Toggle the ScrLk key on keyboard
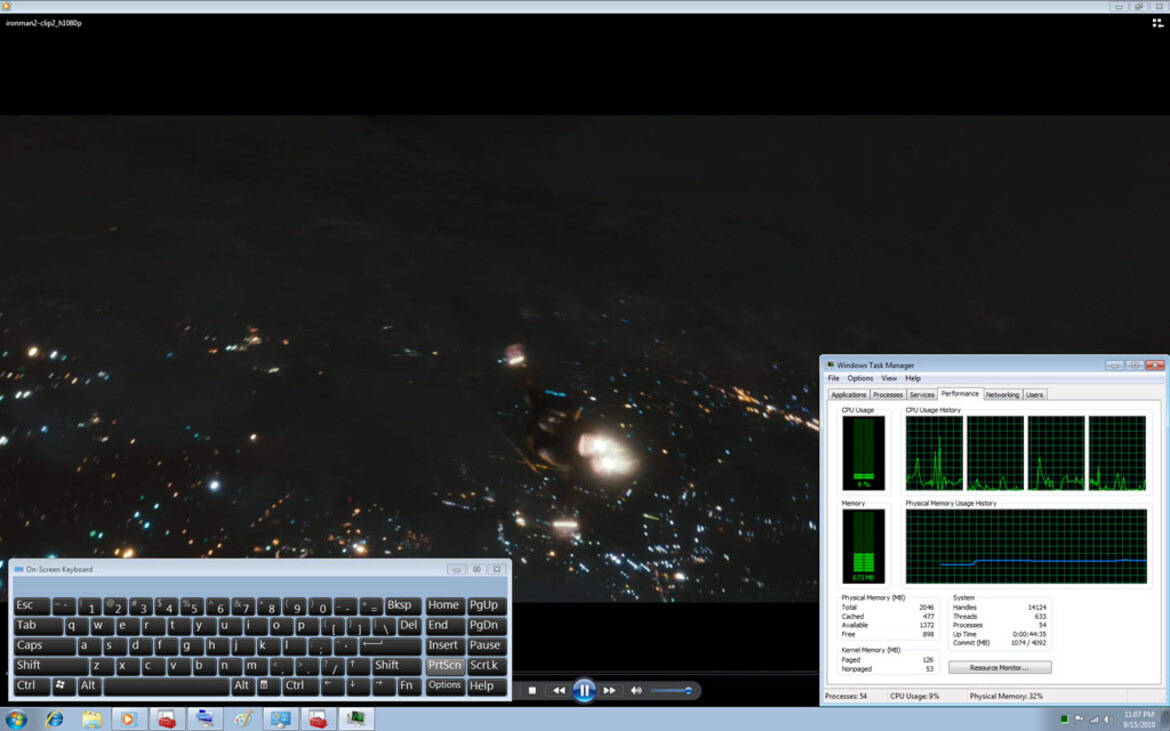Viewport: 1170px width, 731px height. 486,665
